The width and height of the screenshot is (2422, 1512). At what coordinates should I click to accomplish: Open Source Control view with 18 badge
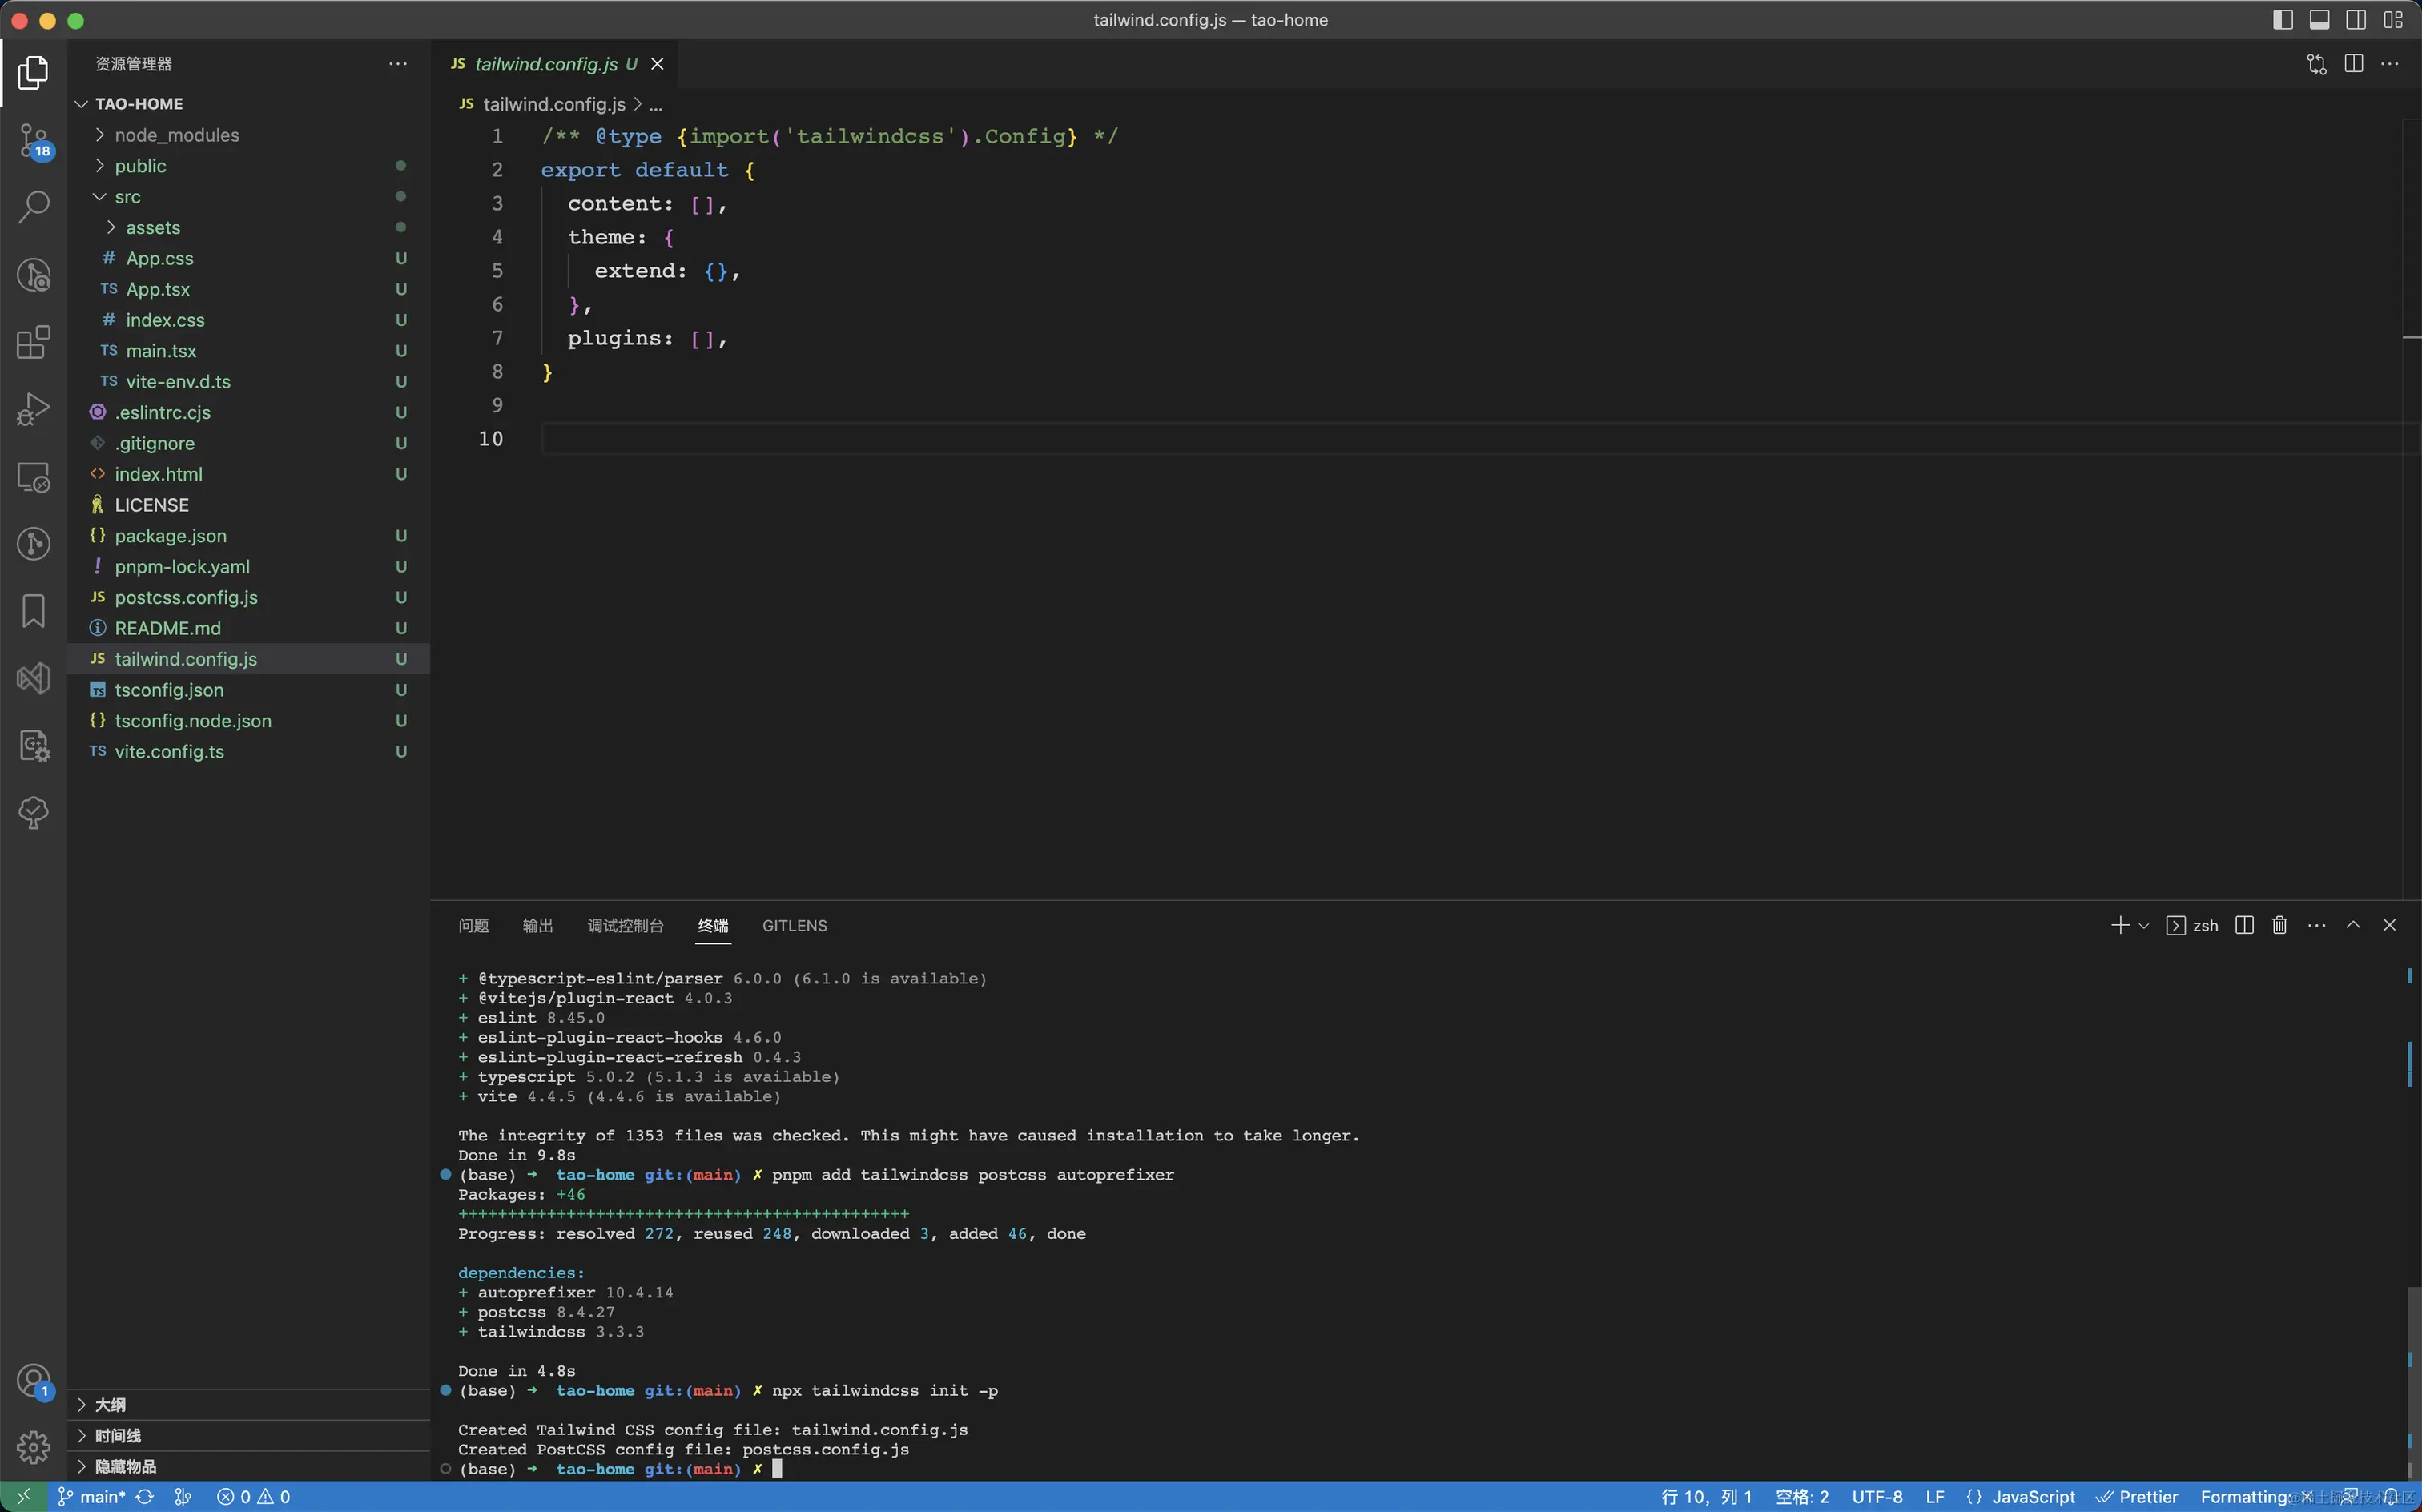33,141
